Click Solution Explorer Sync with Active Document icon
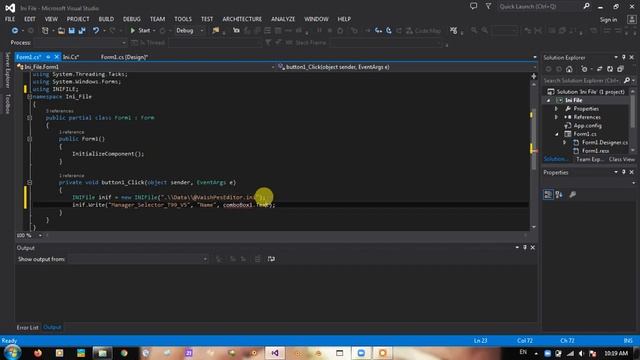This screenshot has height=360, width=640. pos(599,69)
